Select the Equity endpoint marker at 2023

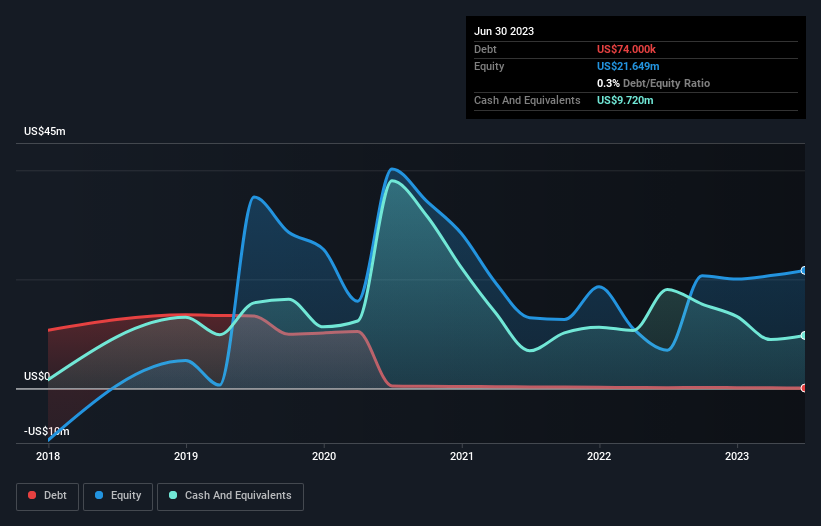tap(804, 271)
